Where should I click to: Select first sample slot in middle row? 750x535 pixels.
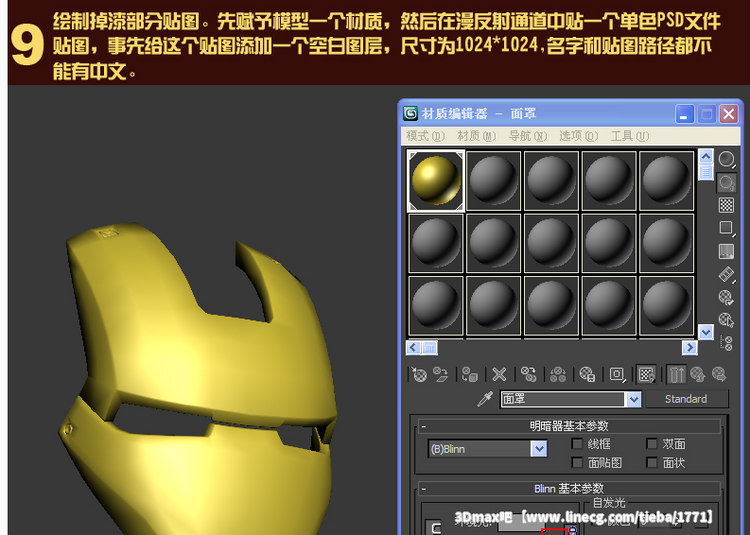436,243
